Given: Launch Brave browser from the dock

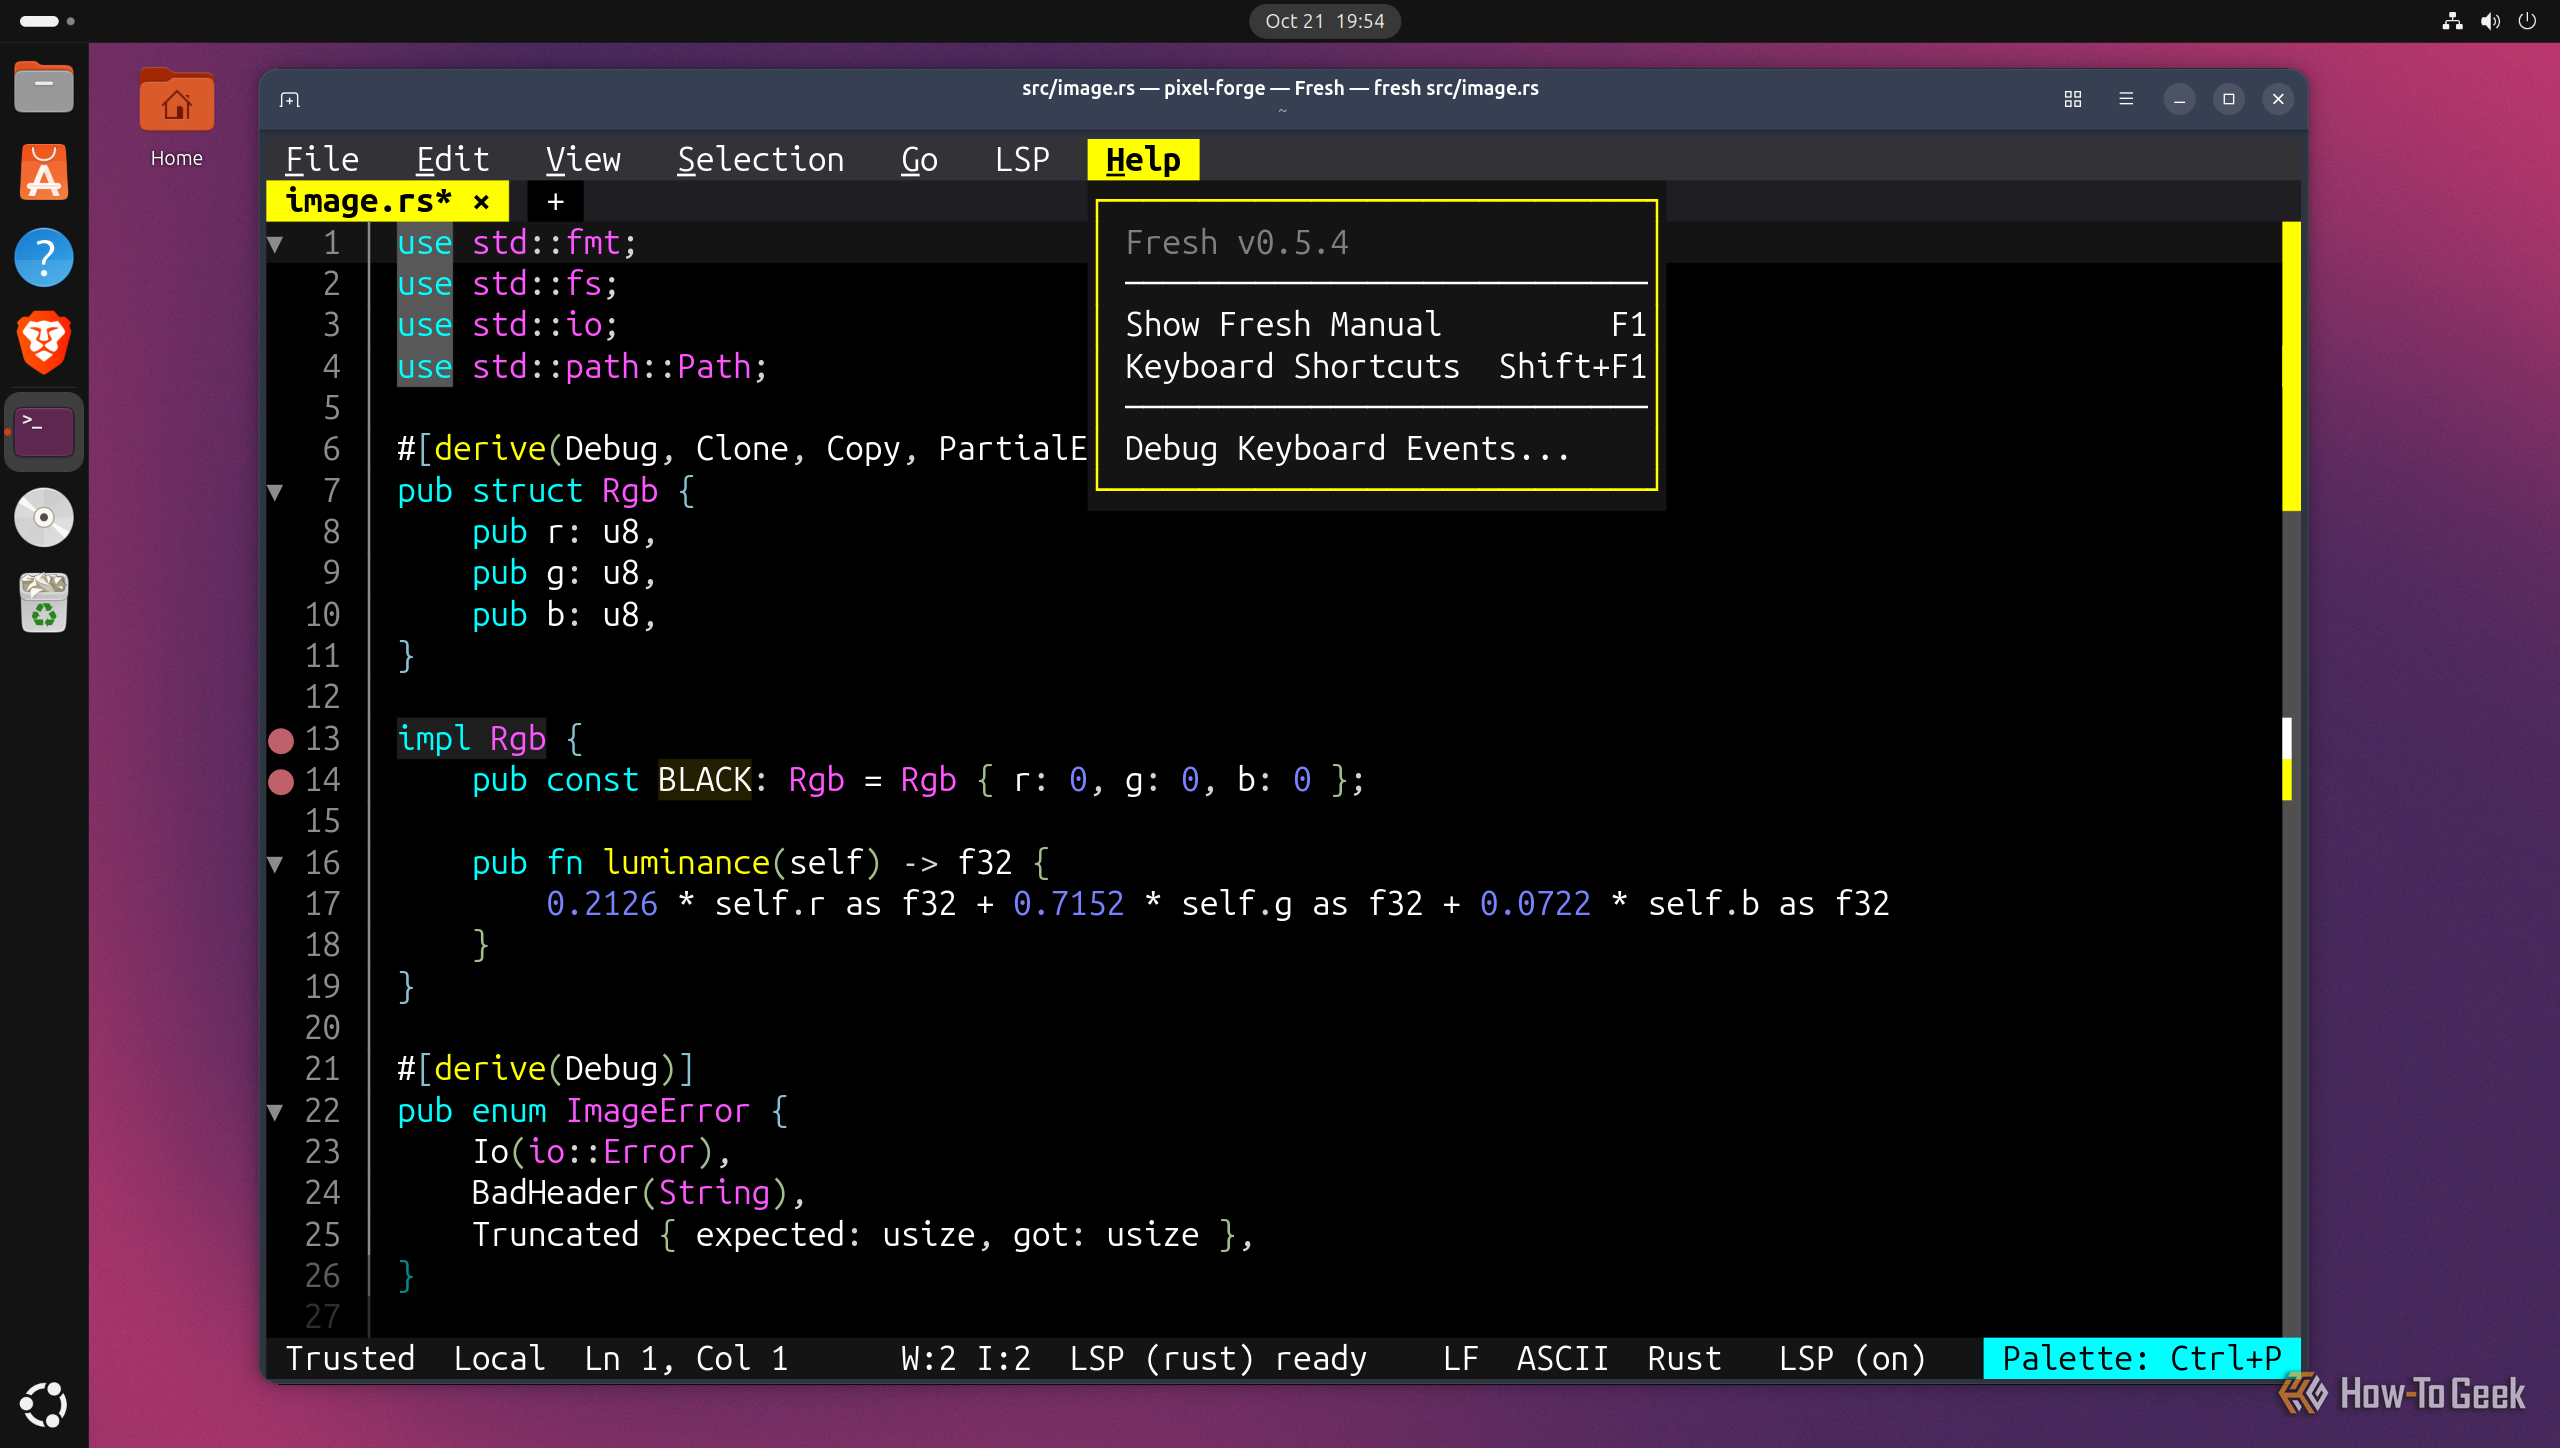Looking at the screenshot, I should 44,343.
